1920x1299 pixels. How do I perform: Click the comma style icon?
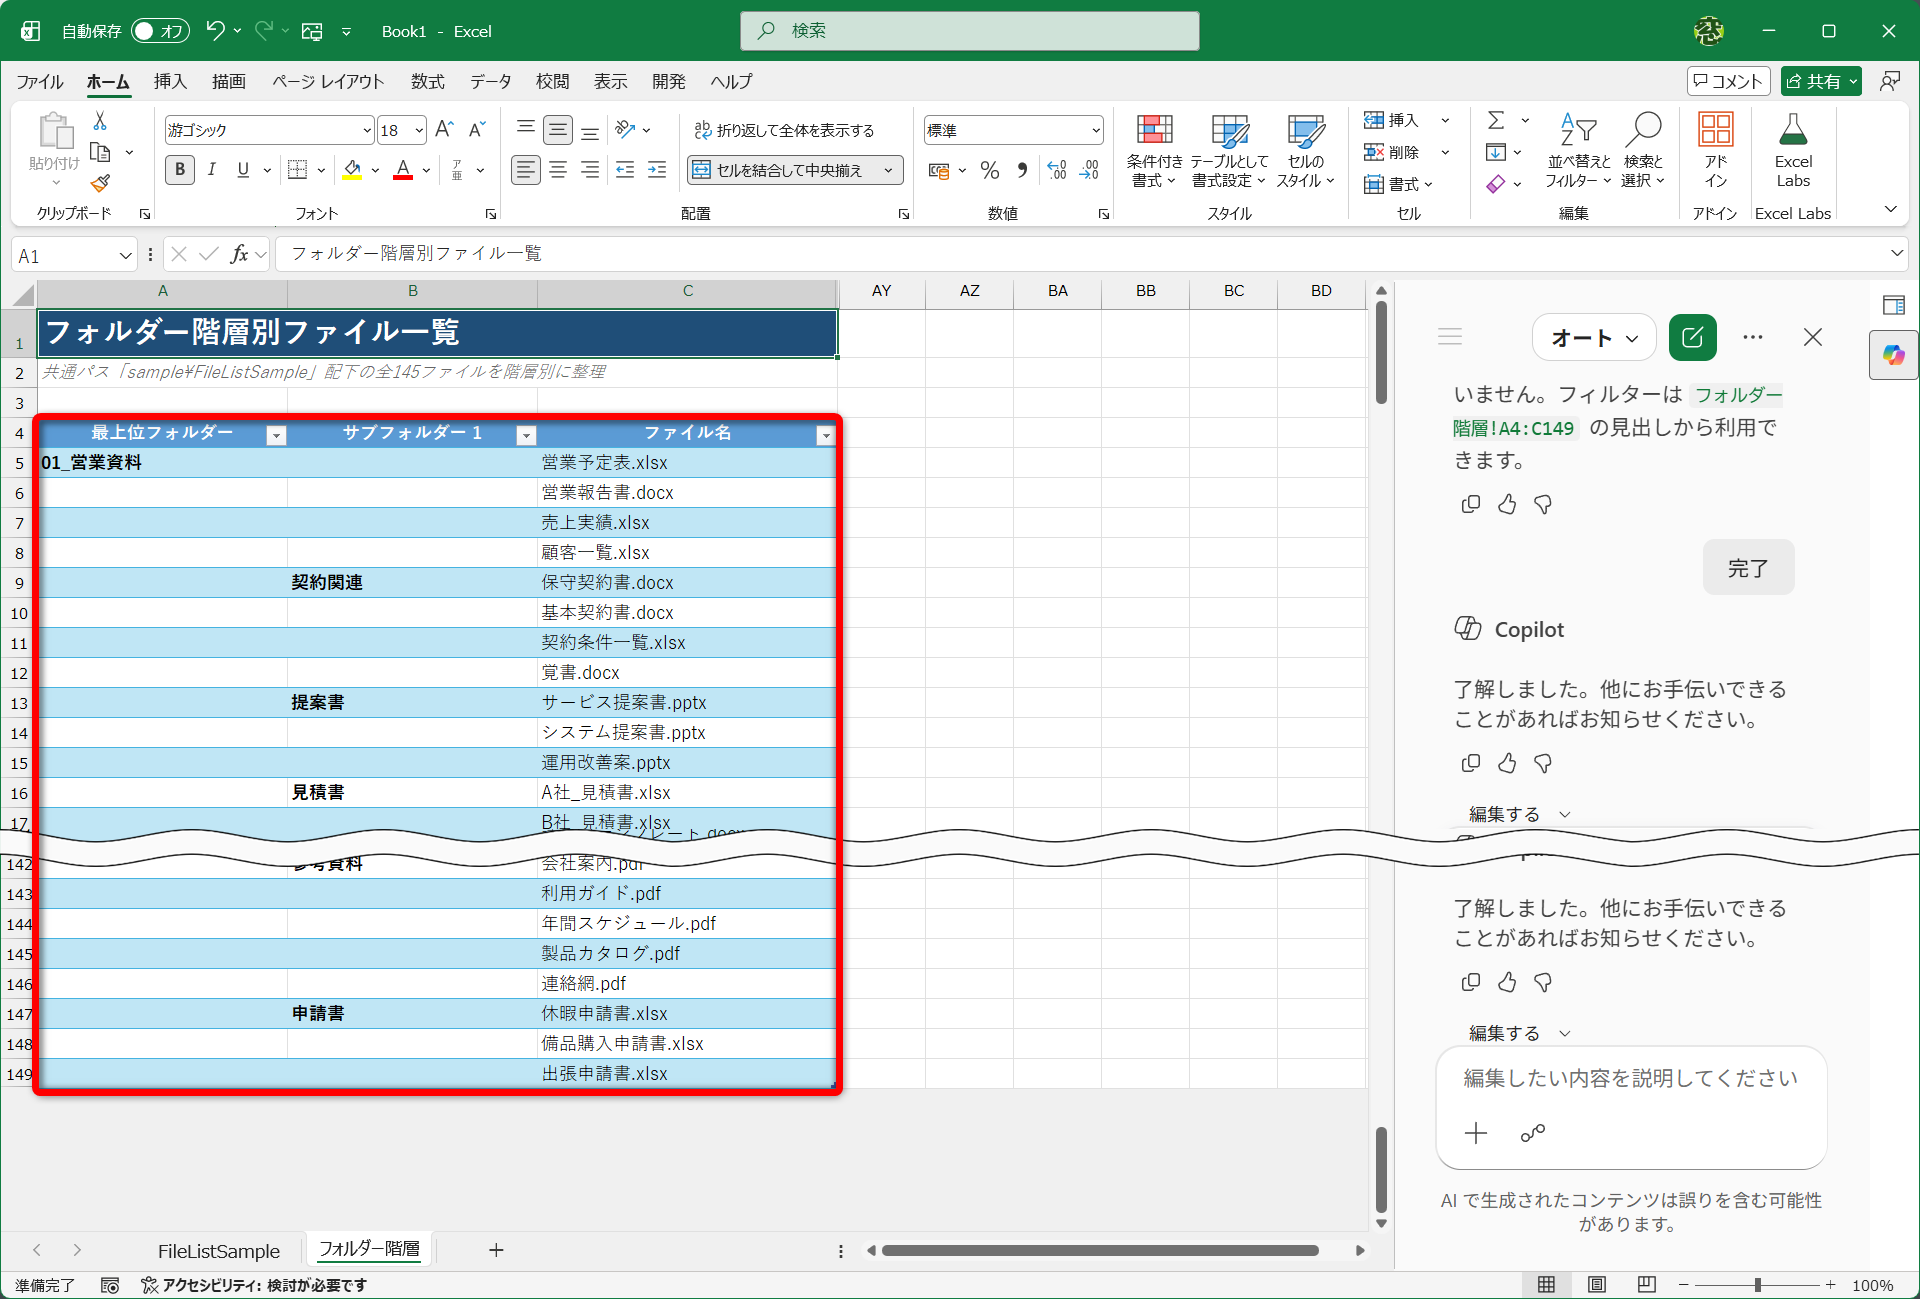tap(1022, 170)
